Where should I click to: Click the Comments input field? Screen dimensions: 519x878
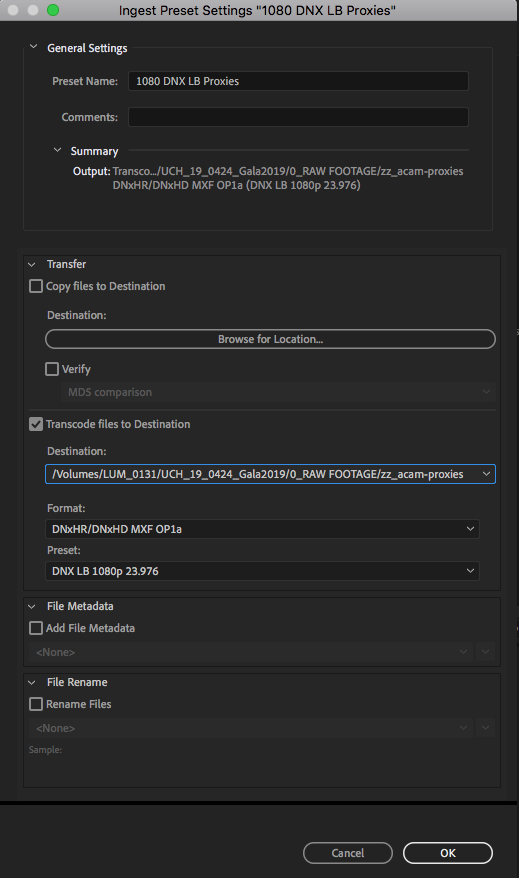pyautogui.click(x=298, y=117)
